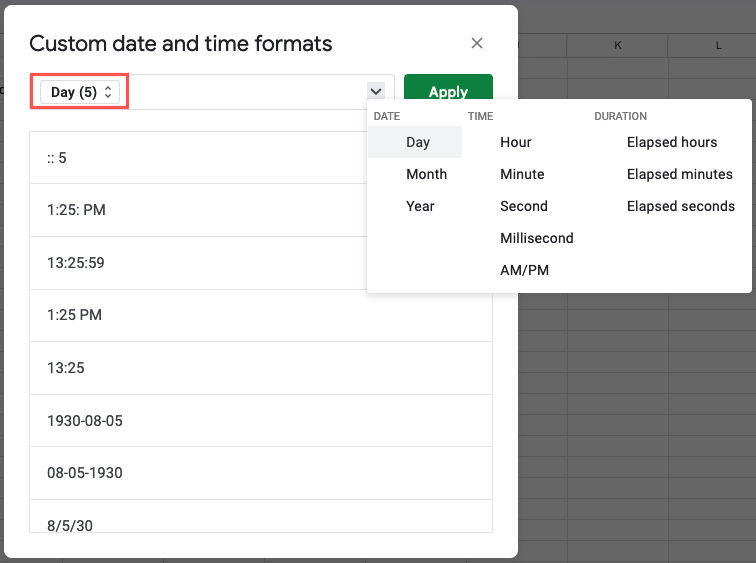The image size is (756, 563).
Task: Add Millisecond to the format
Action: (x=536, y=238)
